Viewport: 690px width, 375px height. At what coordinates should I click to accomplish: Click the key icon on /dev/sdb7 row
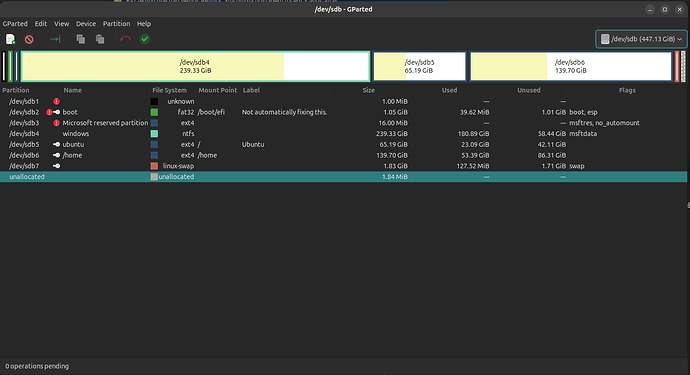pos(56,166)
